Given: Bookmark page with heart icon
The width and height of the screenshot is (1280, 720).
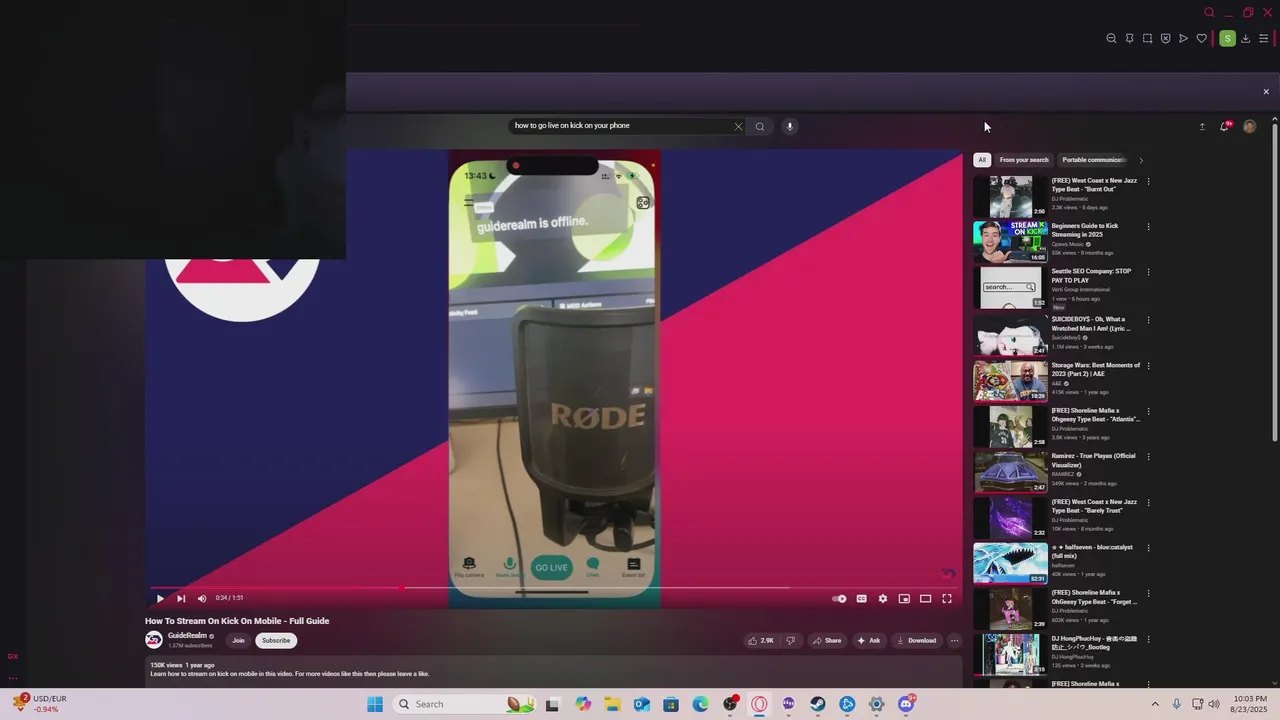Looking at the screenshot, I should pos(1201,39).
